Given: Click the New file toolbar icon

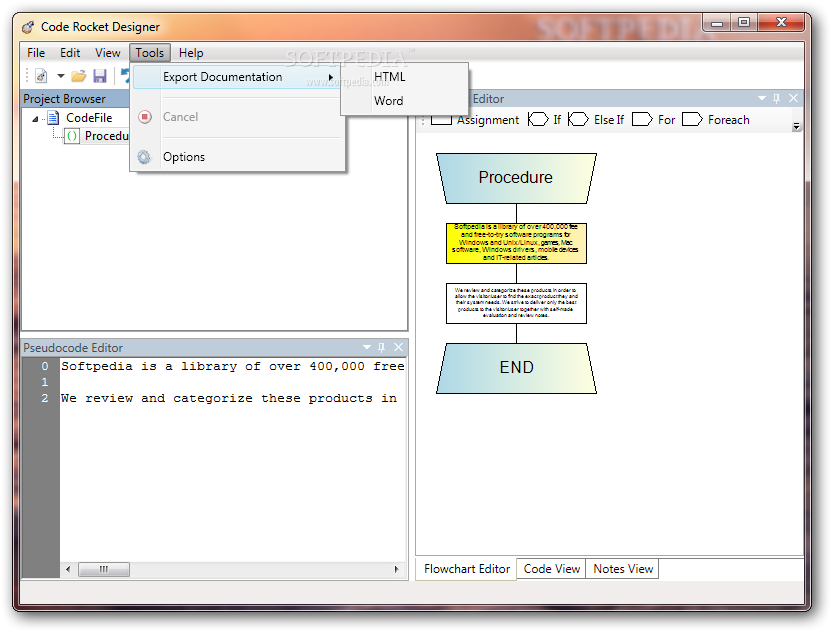Looking at the screenshot, I should coord(41,76).
